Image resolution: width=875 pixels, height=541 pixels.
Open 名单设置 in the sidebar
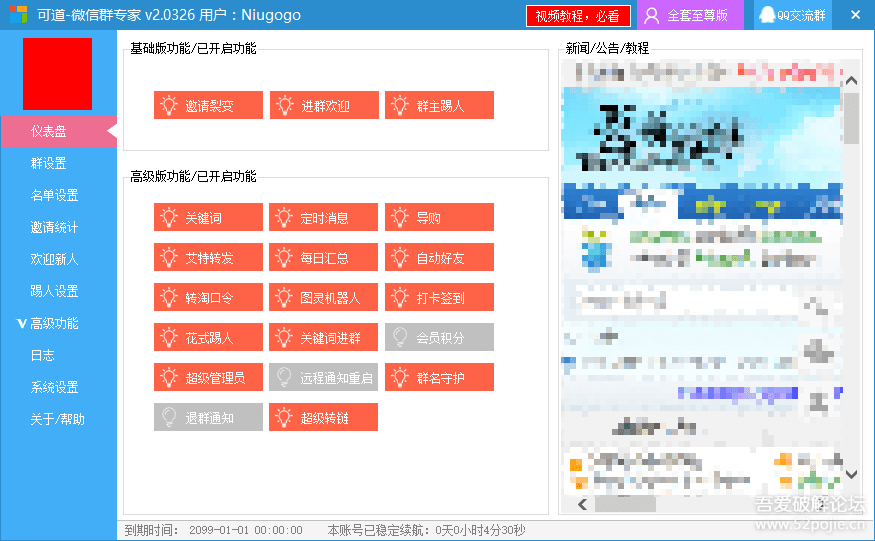click(x=59, y=195)
